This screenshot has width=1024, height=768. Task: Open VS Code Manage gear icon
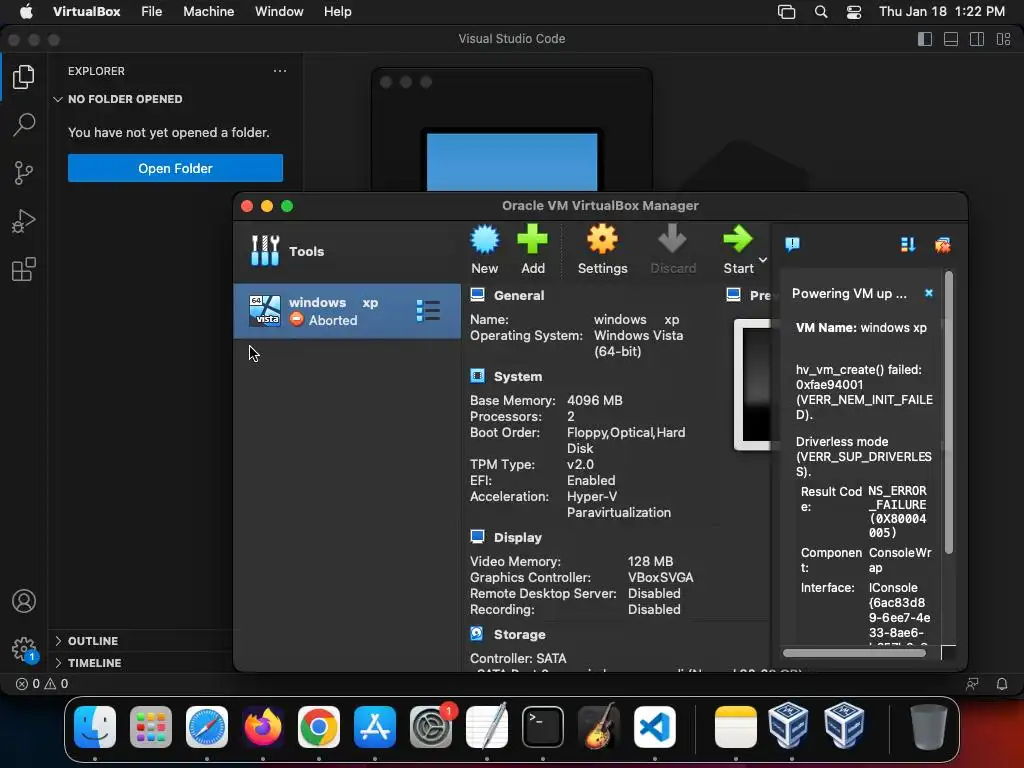24,649
